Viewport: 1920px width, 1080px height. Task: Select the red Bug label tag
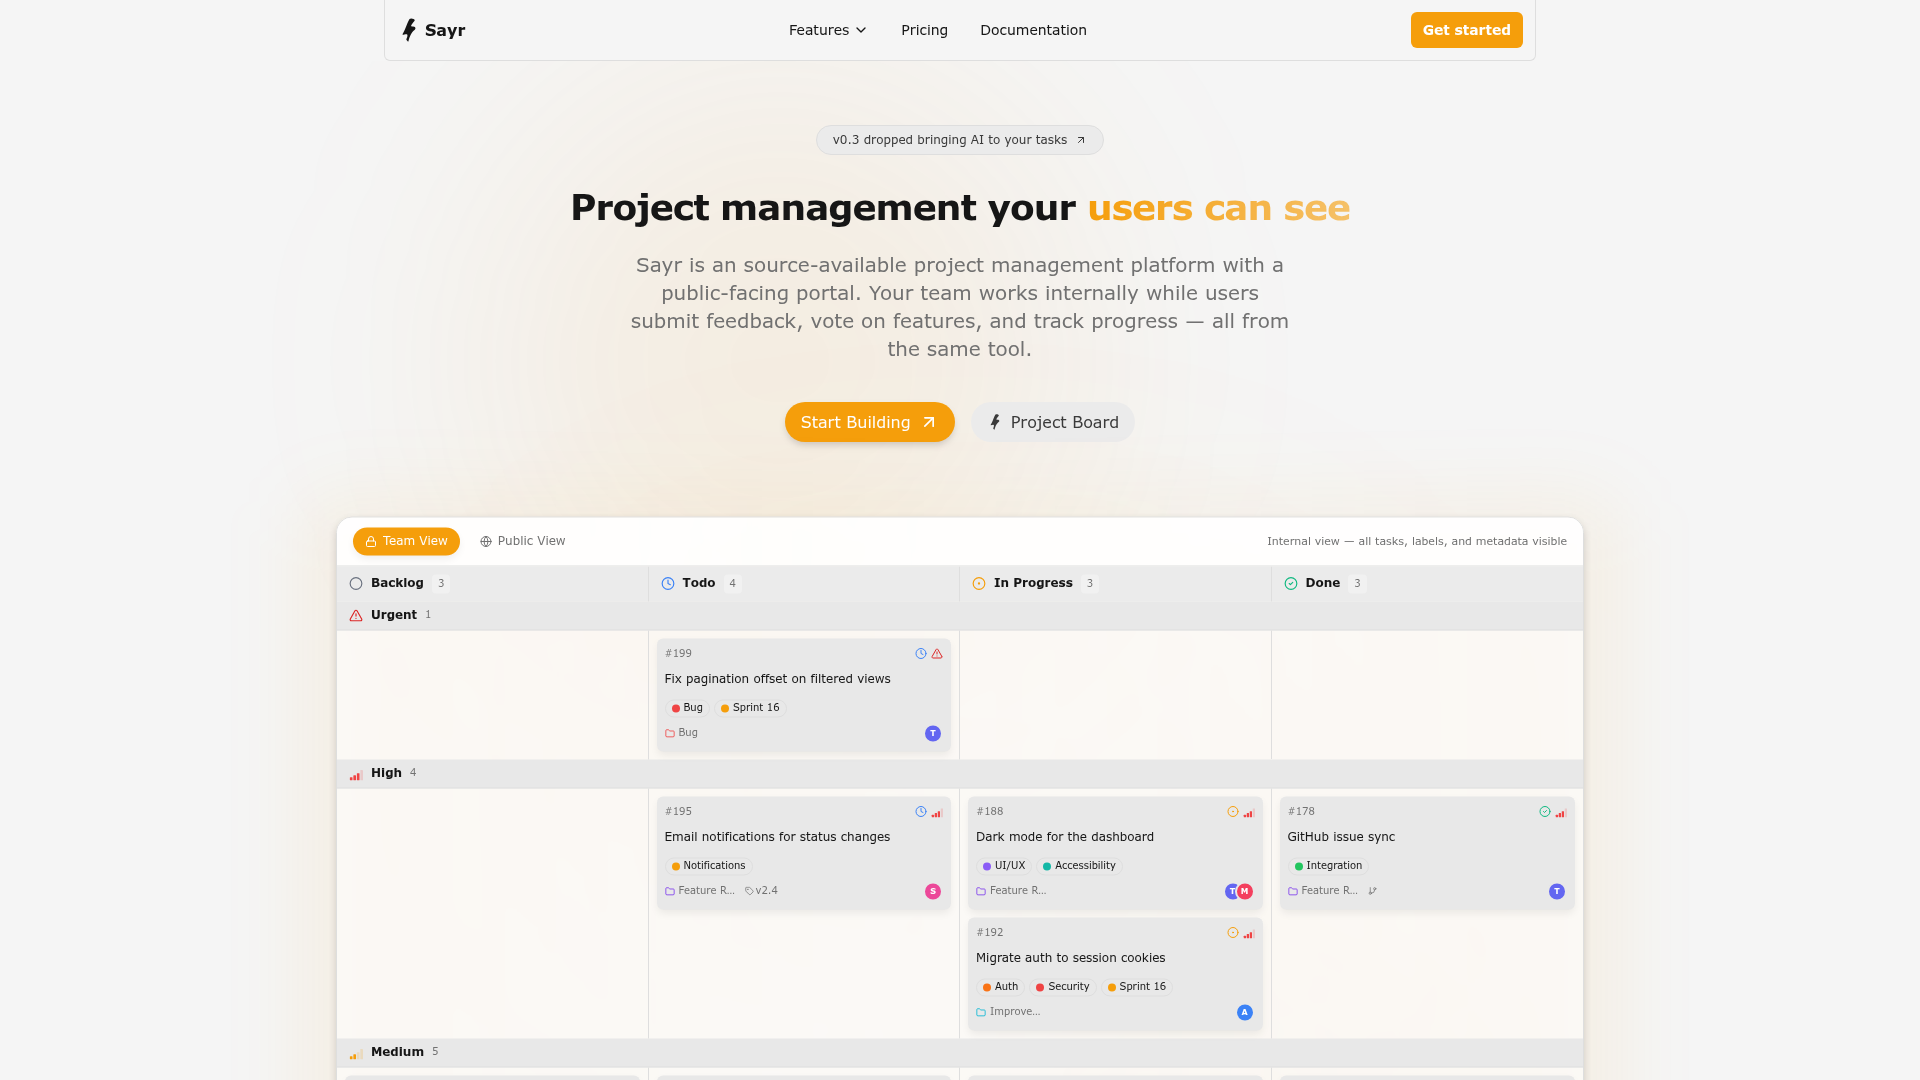(687, 708)
